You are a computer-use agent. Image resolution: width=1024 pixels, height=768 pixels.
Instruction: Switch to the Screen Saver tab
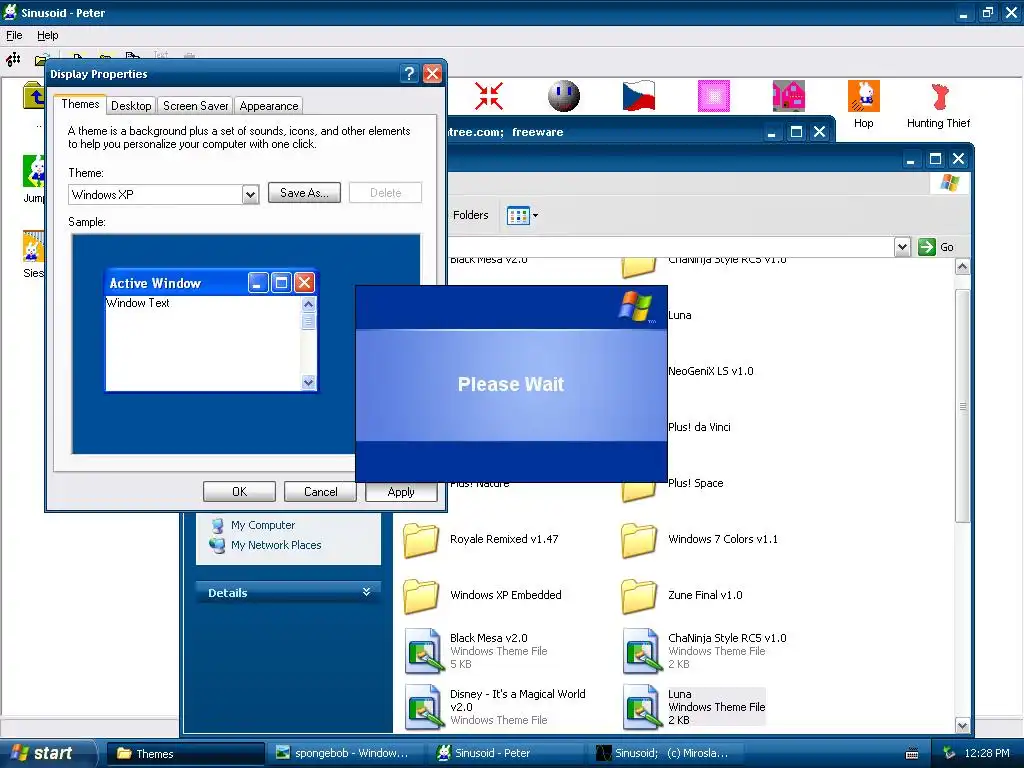tap(195, 106)
